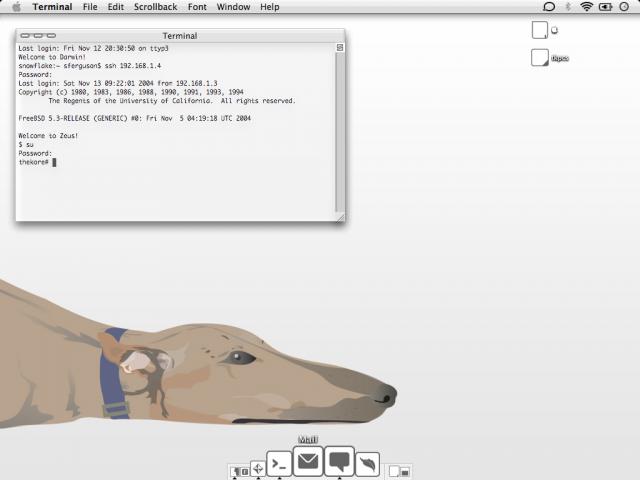Click the 'ssh 192.168.1.4' command line
Image resolution: width=640 pixels, height=480 pixels.
[x=90, y=66]
